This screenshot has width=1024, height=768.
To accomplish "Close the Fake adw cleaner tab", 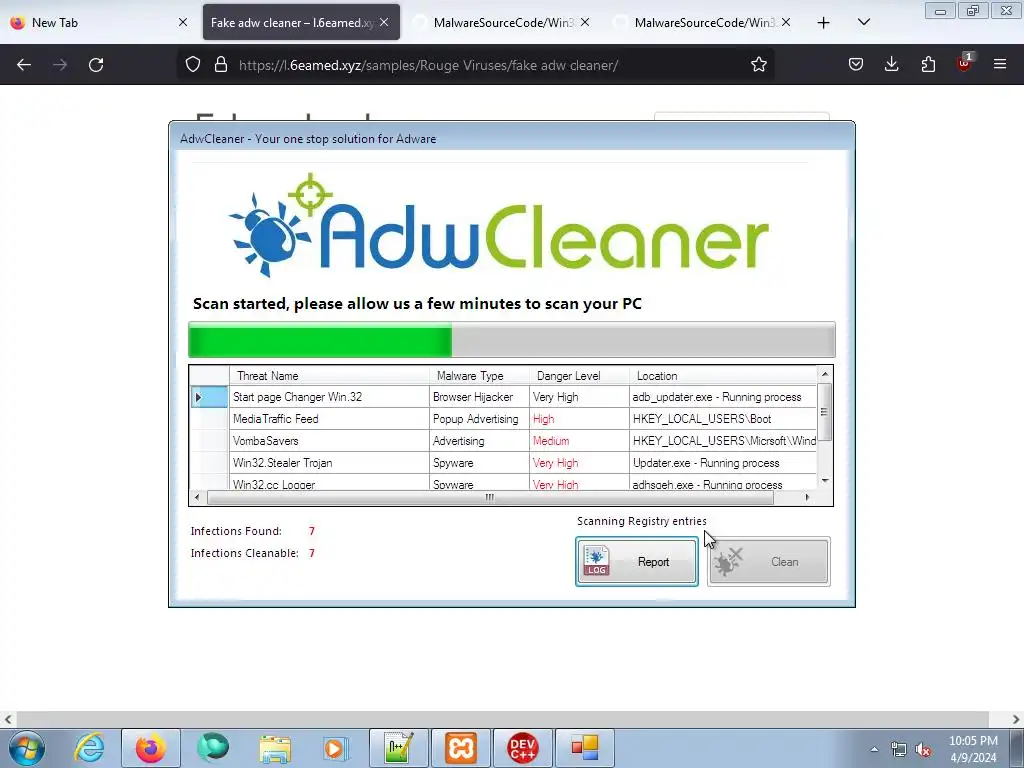I will point(384,22).
